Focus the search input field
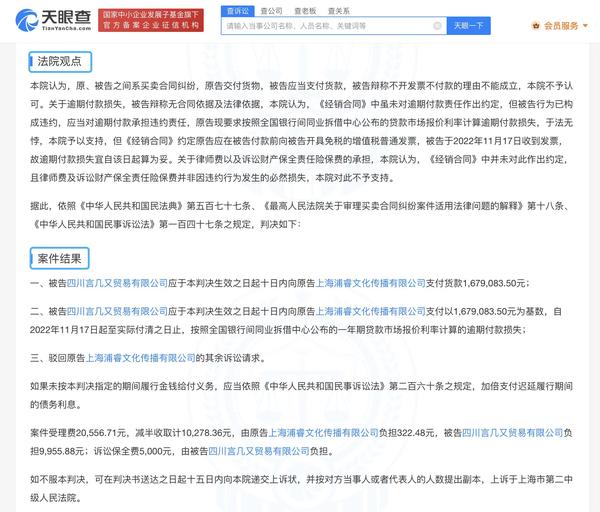This screenshot has height=512, width=600. [x=334, y=26]
